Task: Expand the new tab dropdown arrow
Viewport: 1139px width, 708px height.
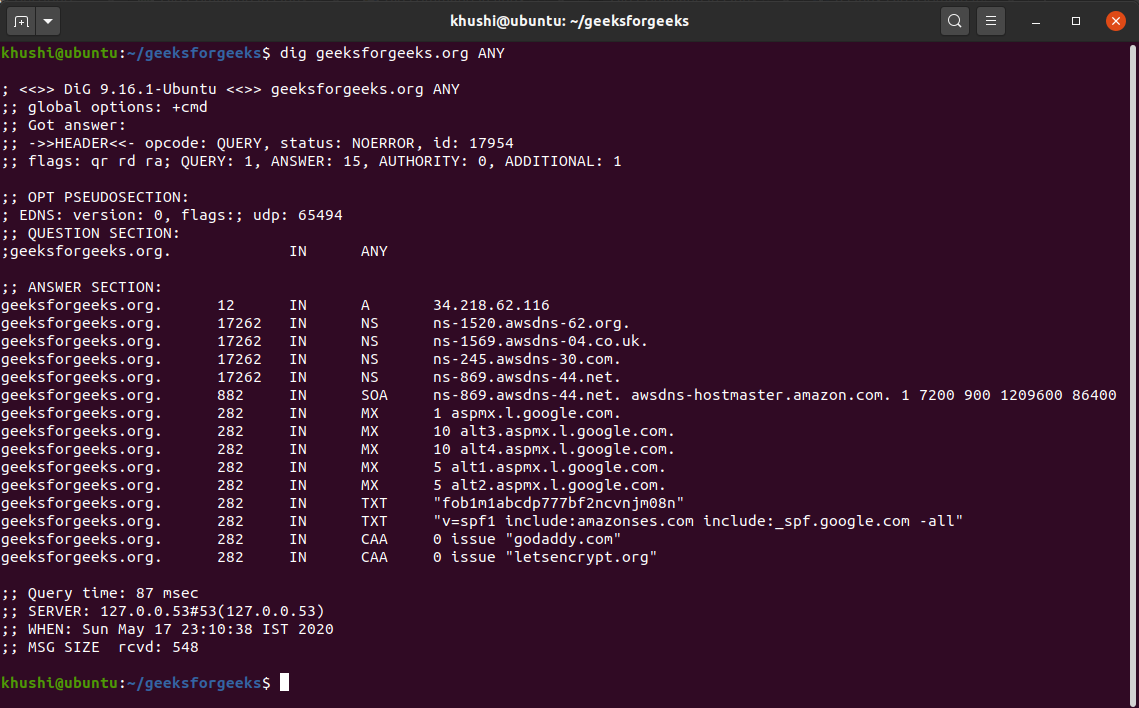Action: (48, 21)
